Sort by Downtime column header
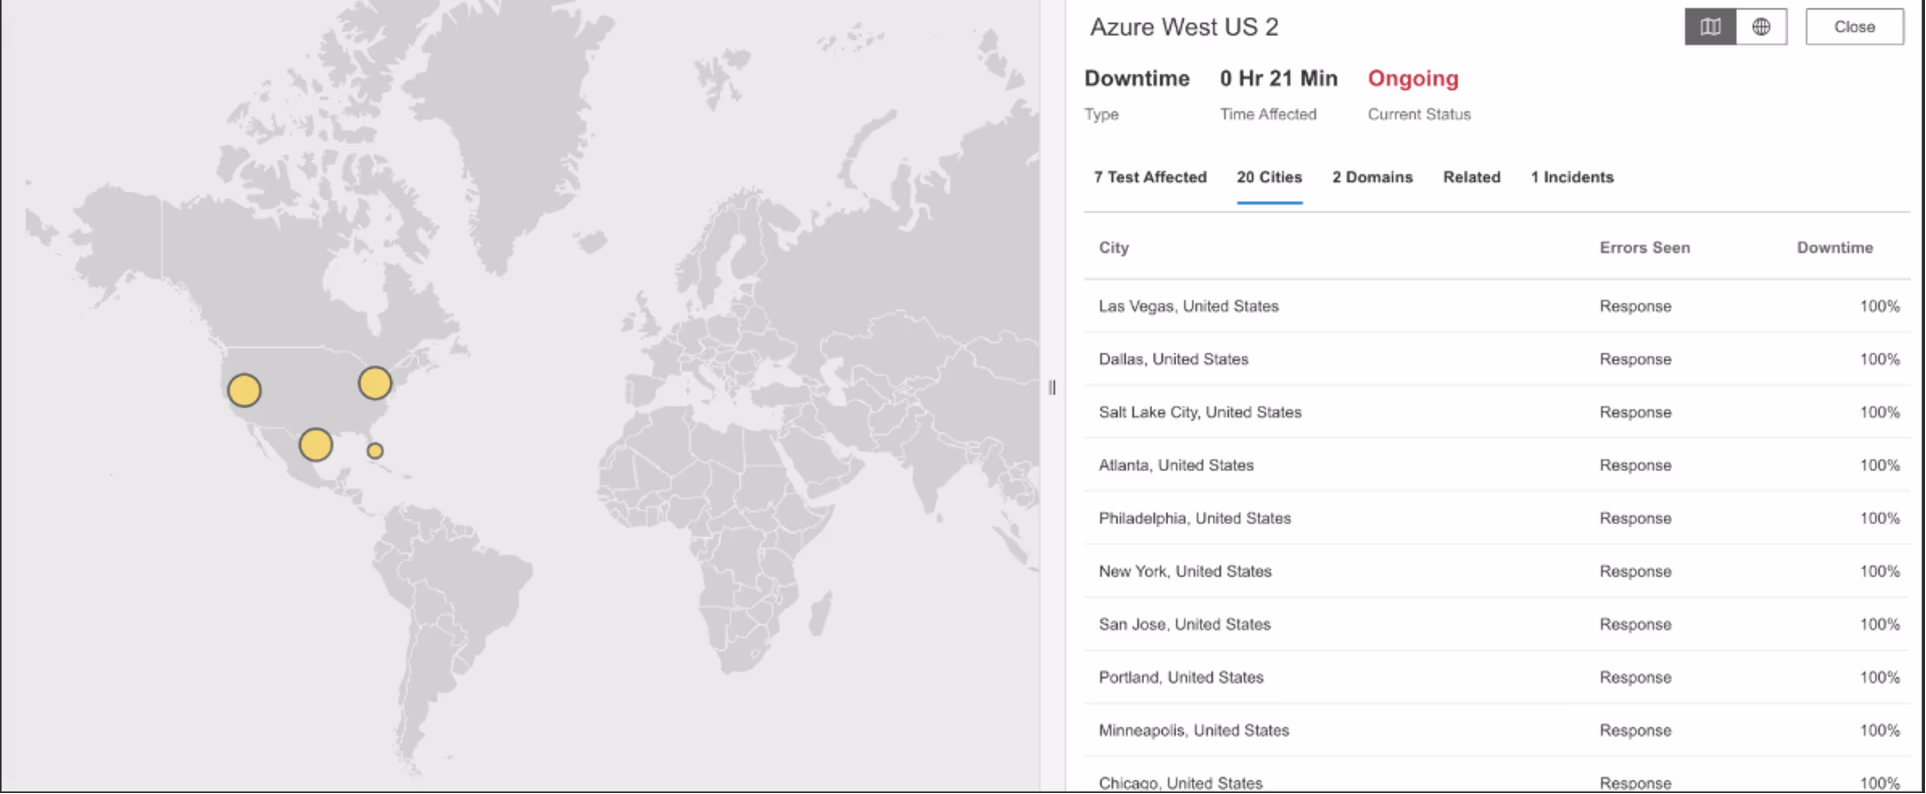 [x=1835, y=248]
